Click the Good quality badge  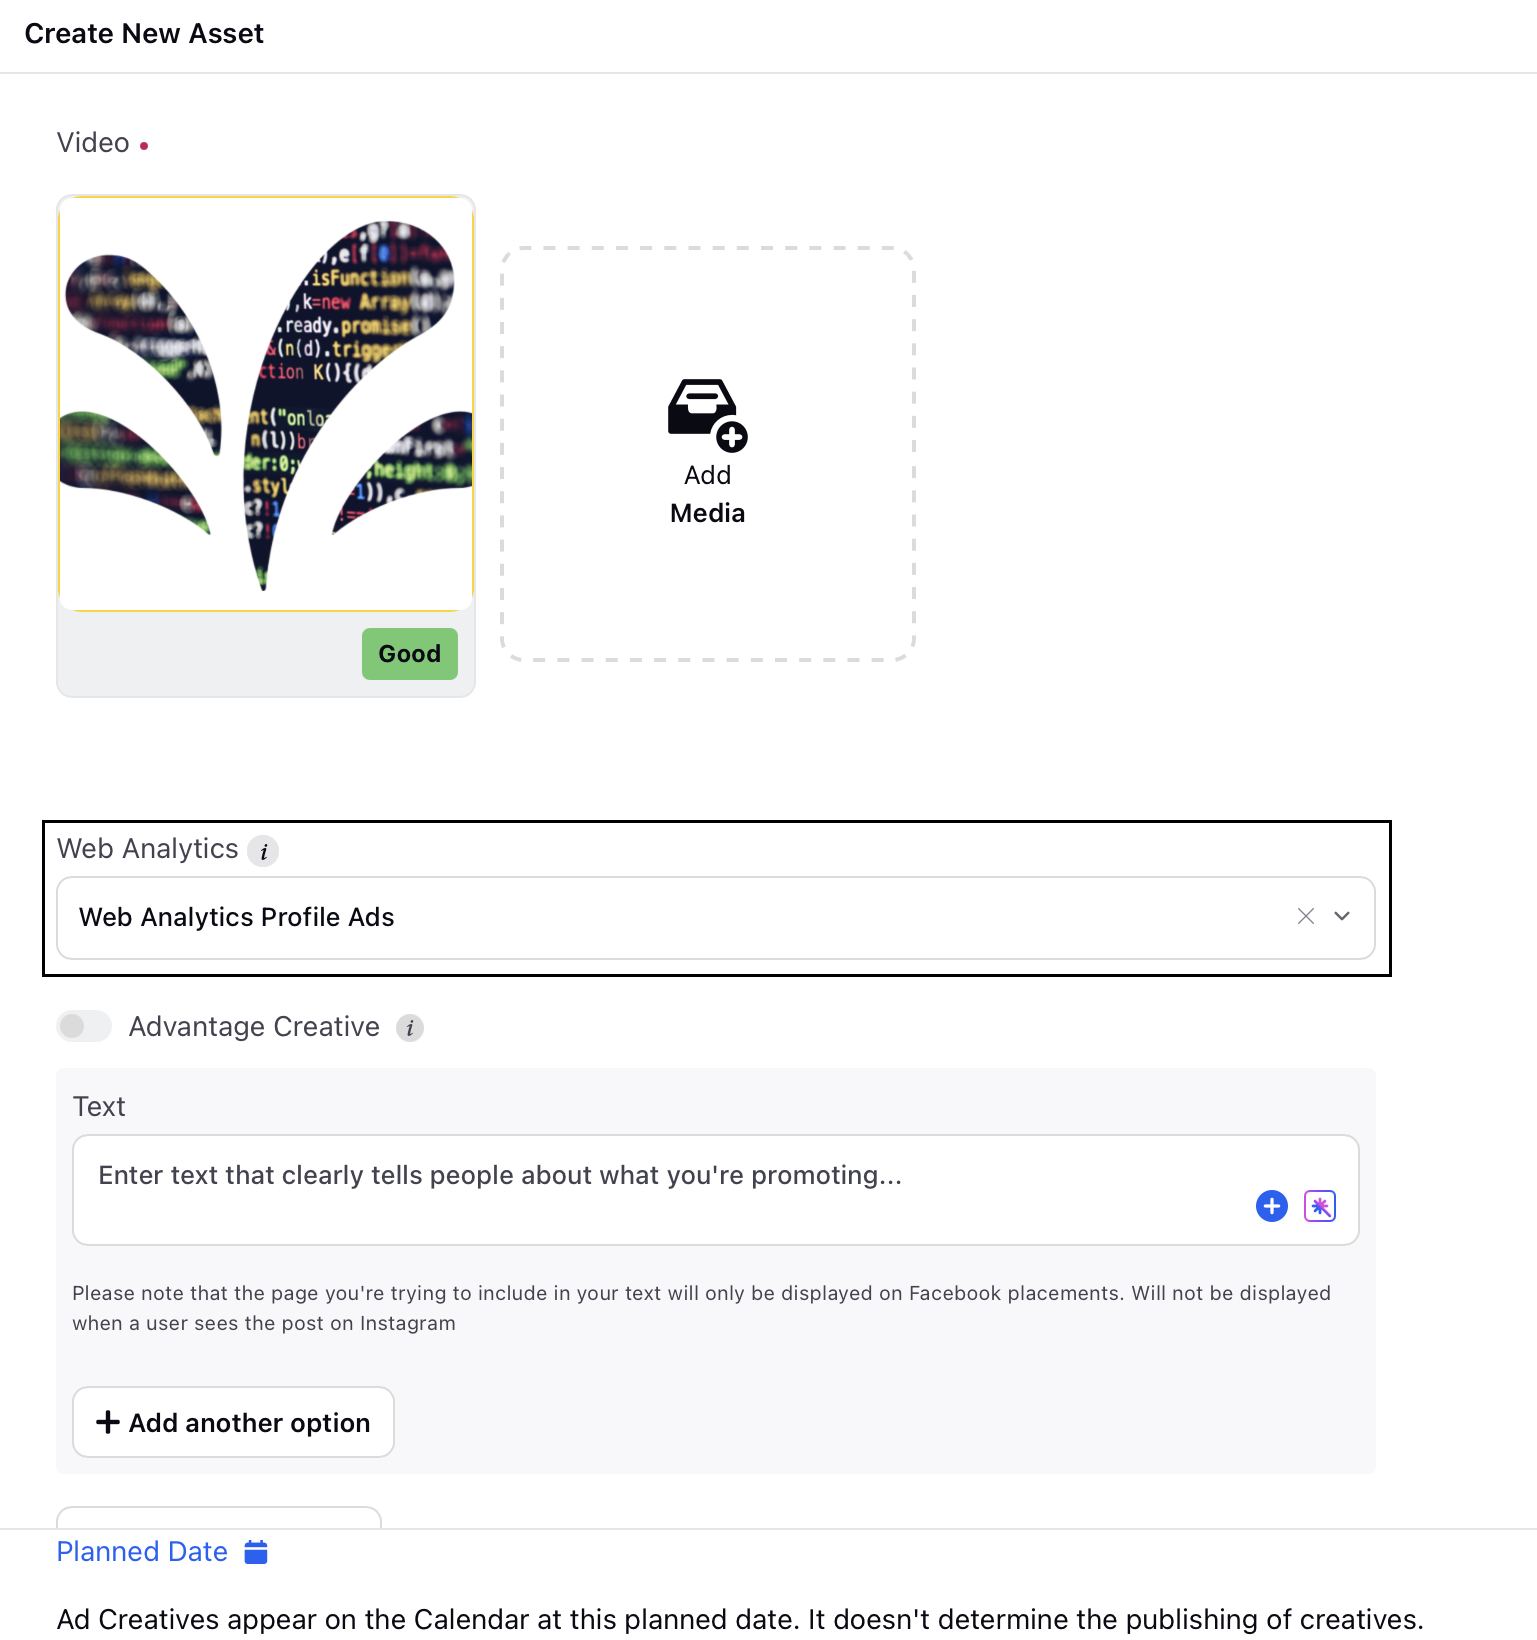(x=410, y=654)
